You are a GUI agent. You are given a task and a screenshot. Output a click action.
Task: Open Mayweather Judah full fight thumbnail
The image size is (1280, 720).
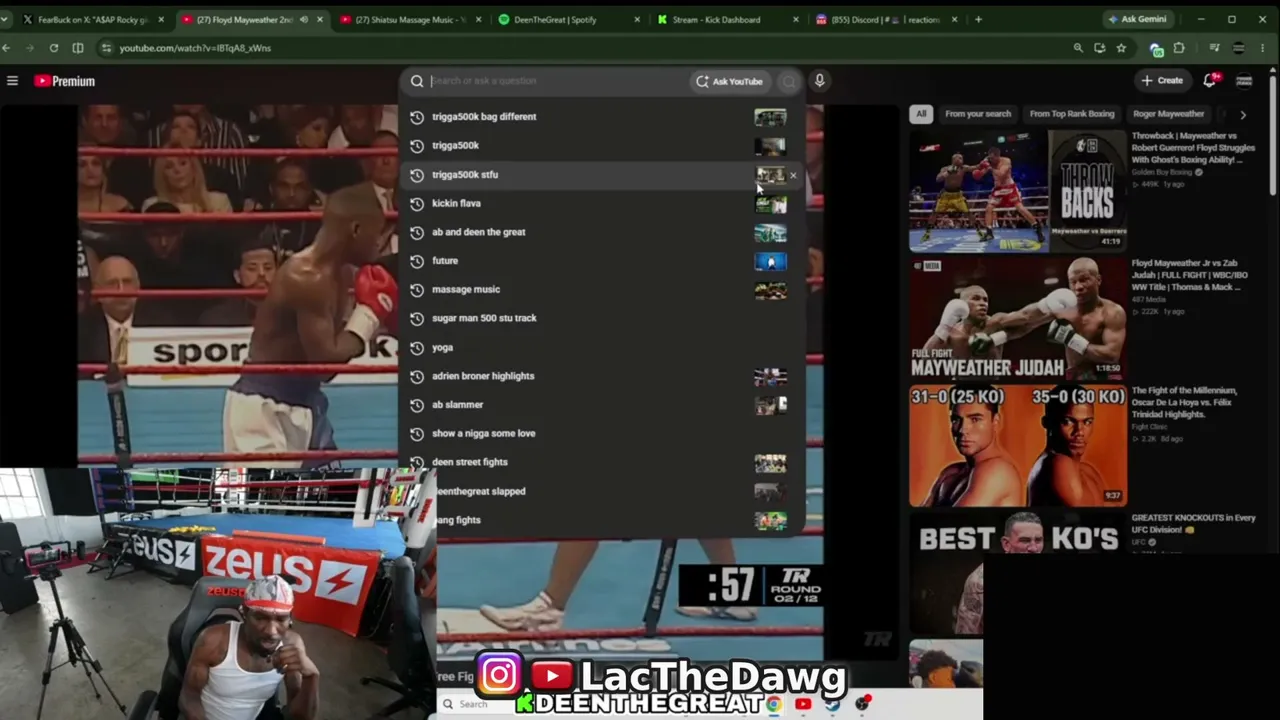pos(1017,319)
